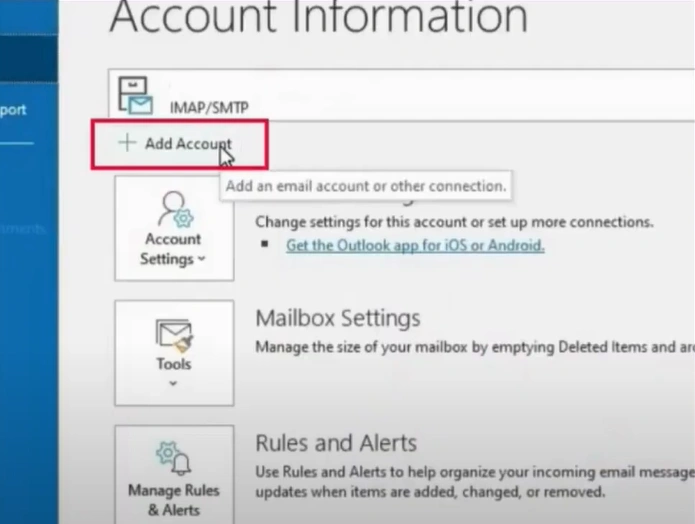Click the Account Settings person-gear icon
695x524 pixels.
(x=176, y=209)
